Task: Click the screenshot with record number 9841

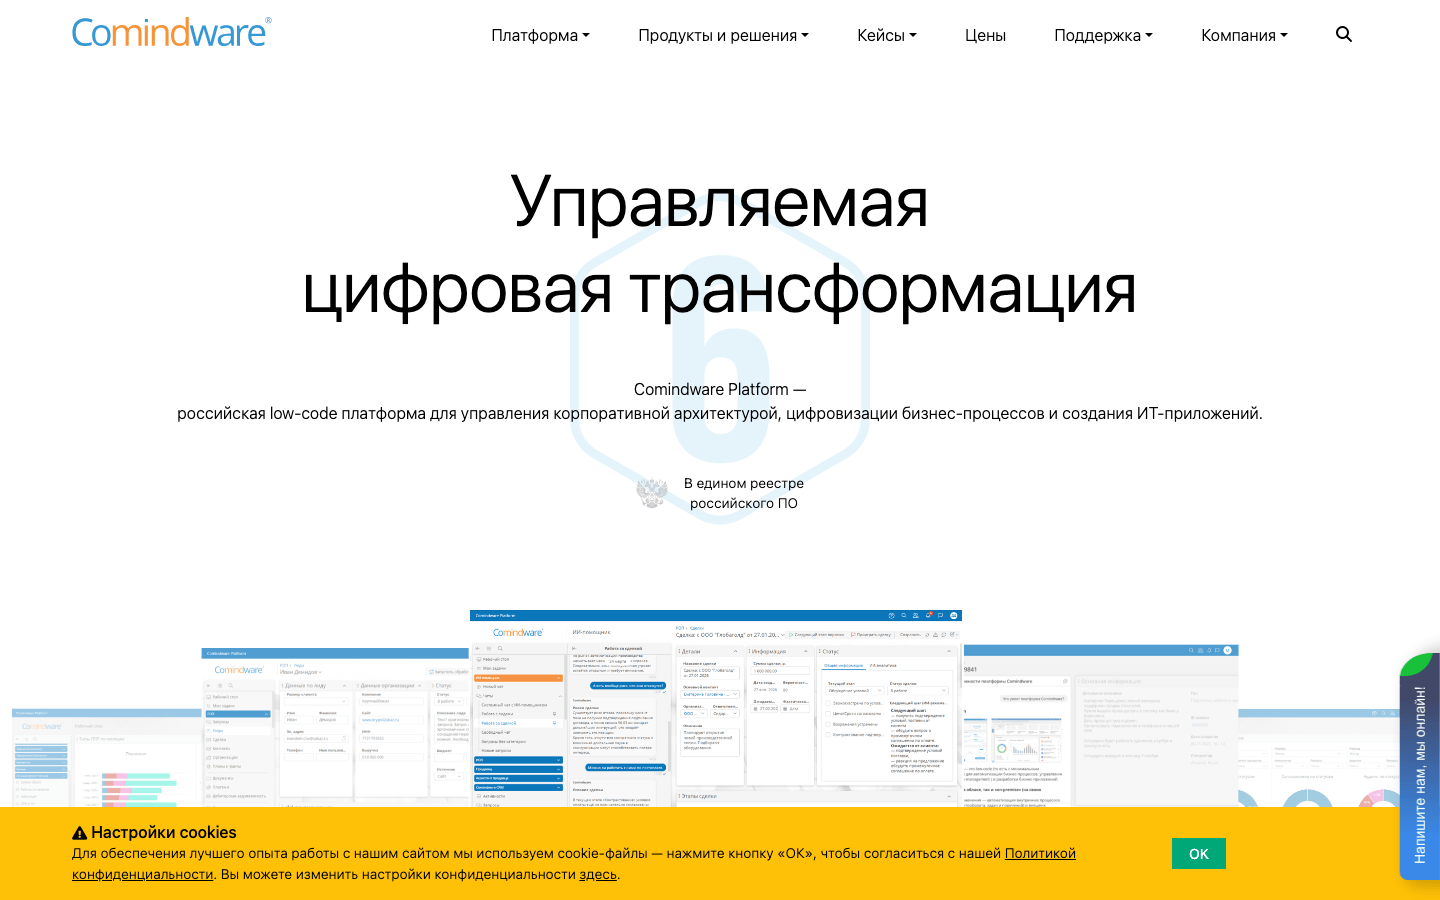Action: [1100, 725]
